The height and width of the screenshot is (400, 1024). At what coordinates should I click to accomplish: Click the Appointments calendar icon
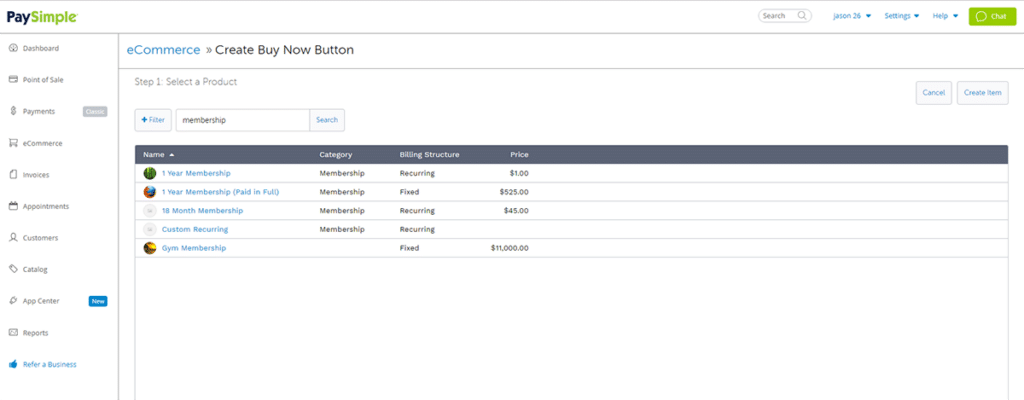pos(13,207)
